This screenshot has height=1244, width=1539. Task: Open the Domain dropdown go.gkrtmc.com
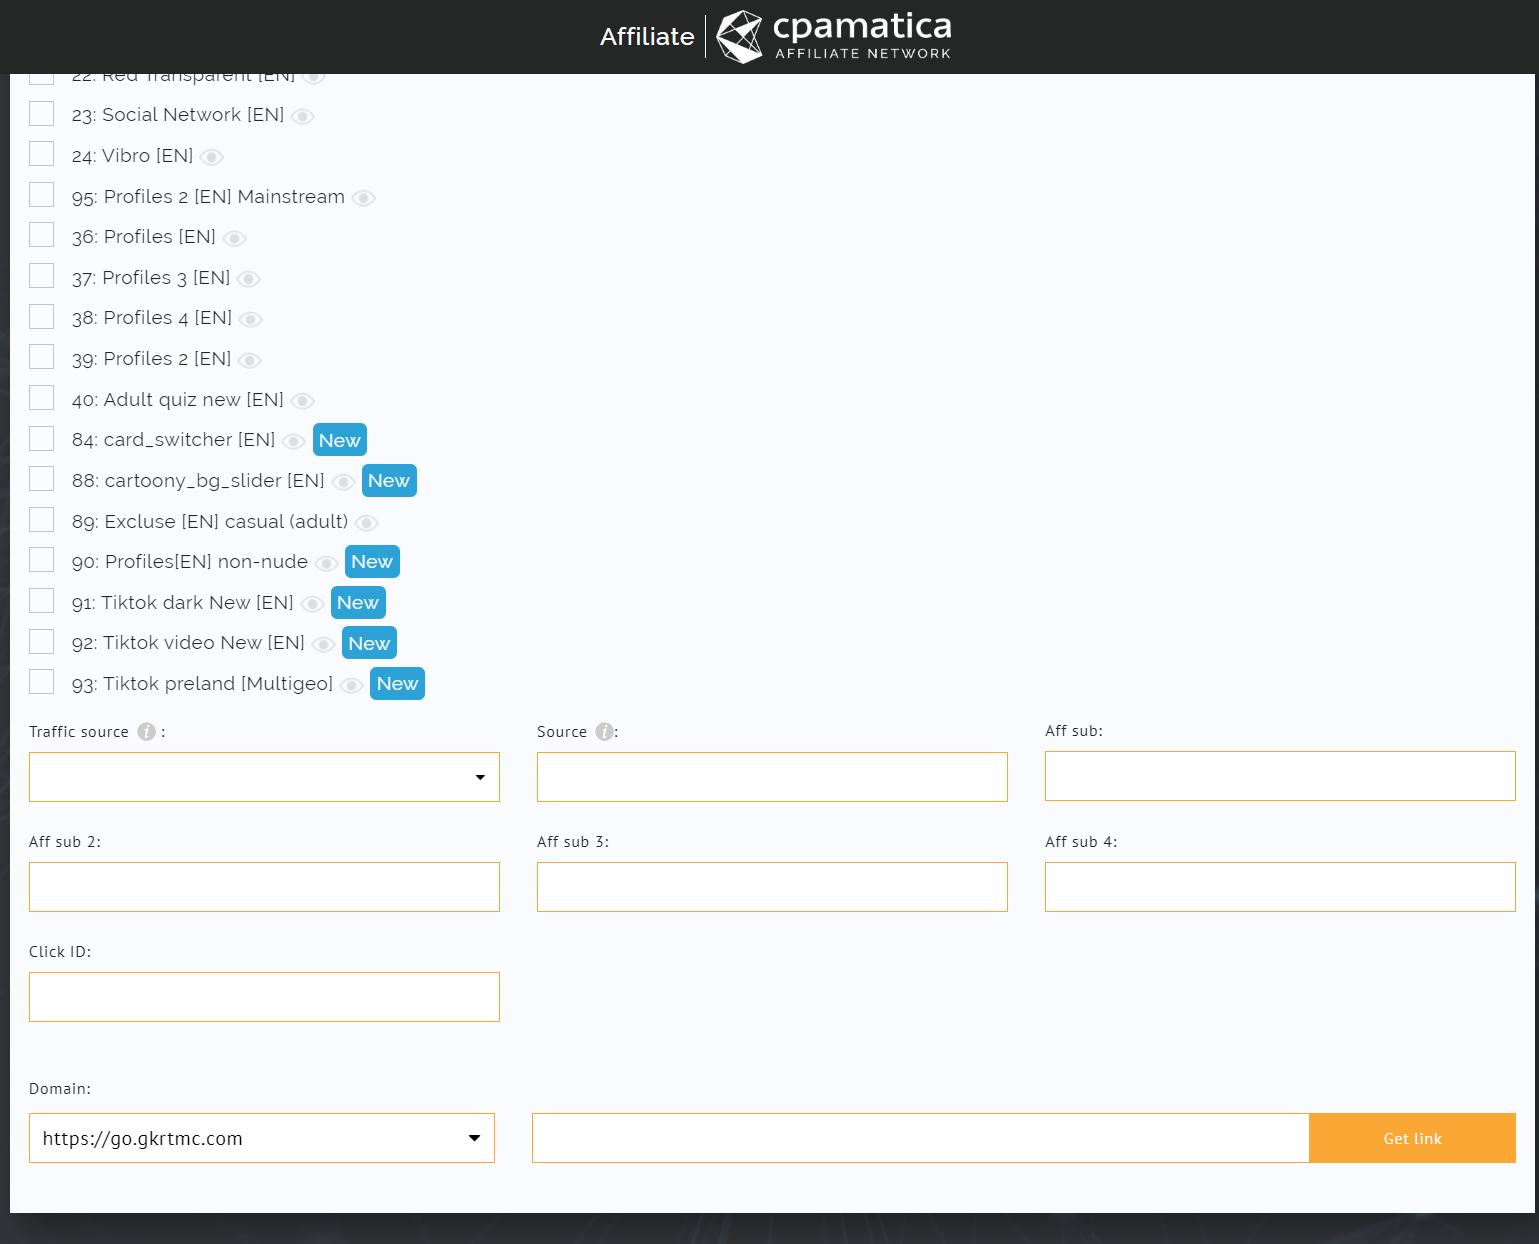point(262,1138)
